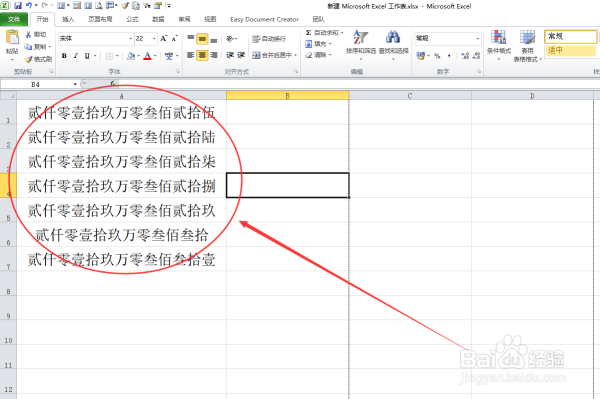Align text right
Viewport: 600px width, 399px height.
[214, 55]
